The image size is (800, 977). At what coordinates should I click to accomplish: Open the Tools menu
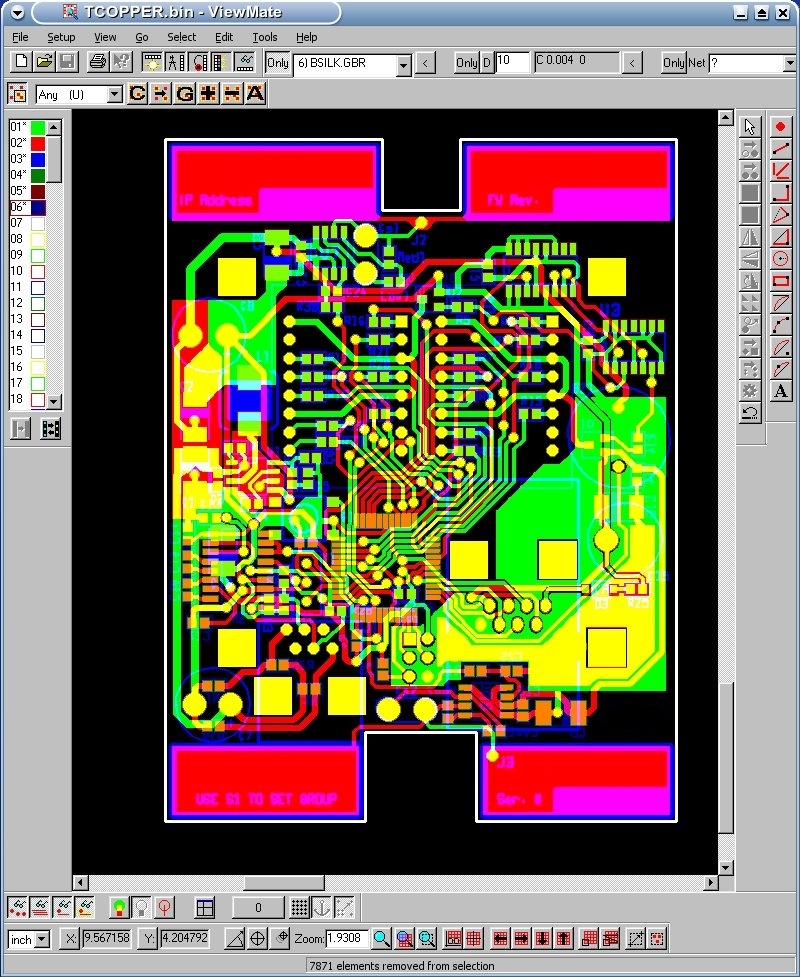tap(265, 37)
